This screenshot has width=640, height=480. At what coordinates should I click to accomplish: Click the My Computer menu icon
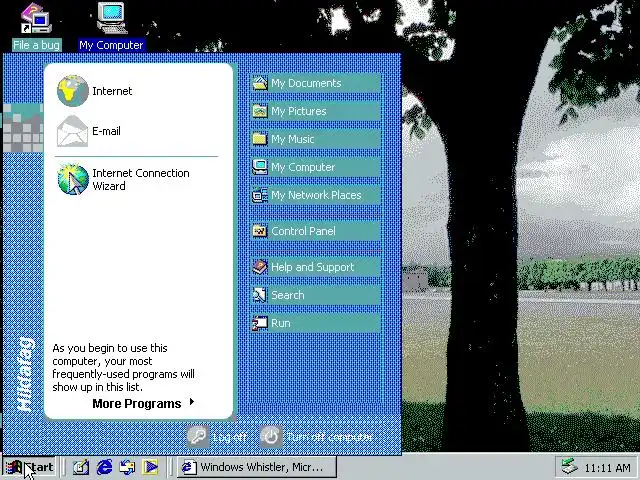(260, 167)
